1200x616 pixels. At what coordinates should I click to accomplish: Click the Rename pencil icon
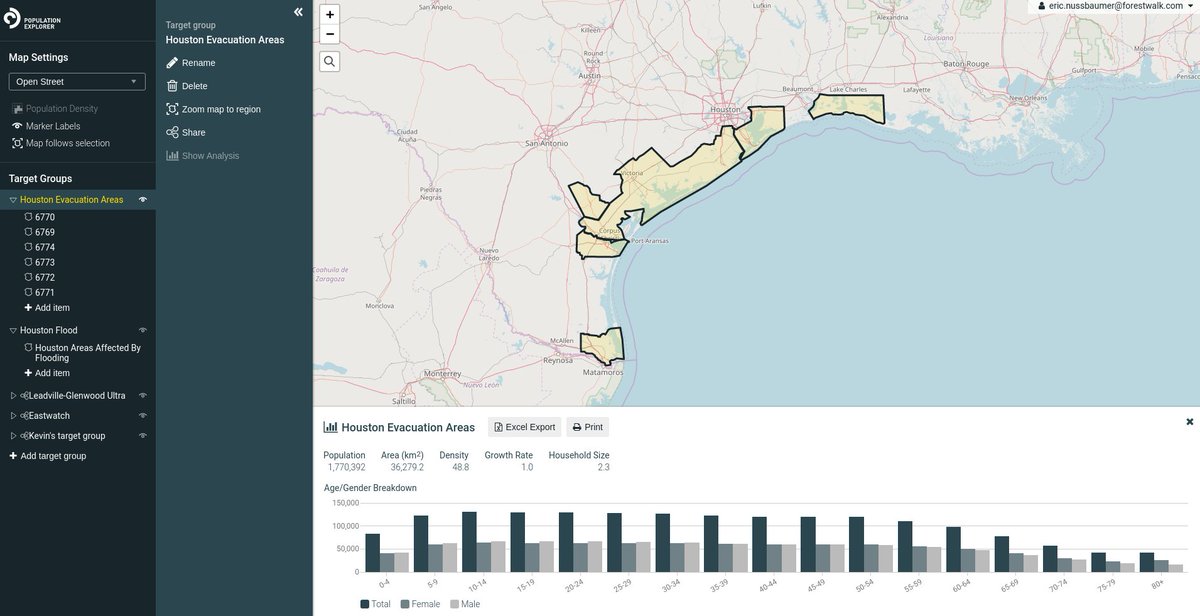[x=172, y=62]
